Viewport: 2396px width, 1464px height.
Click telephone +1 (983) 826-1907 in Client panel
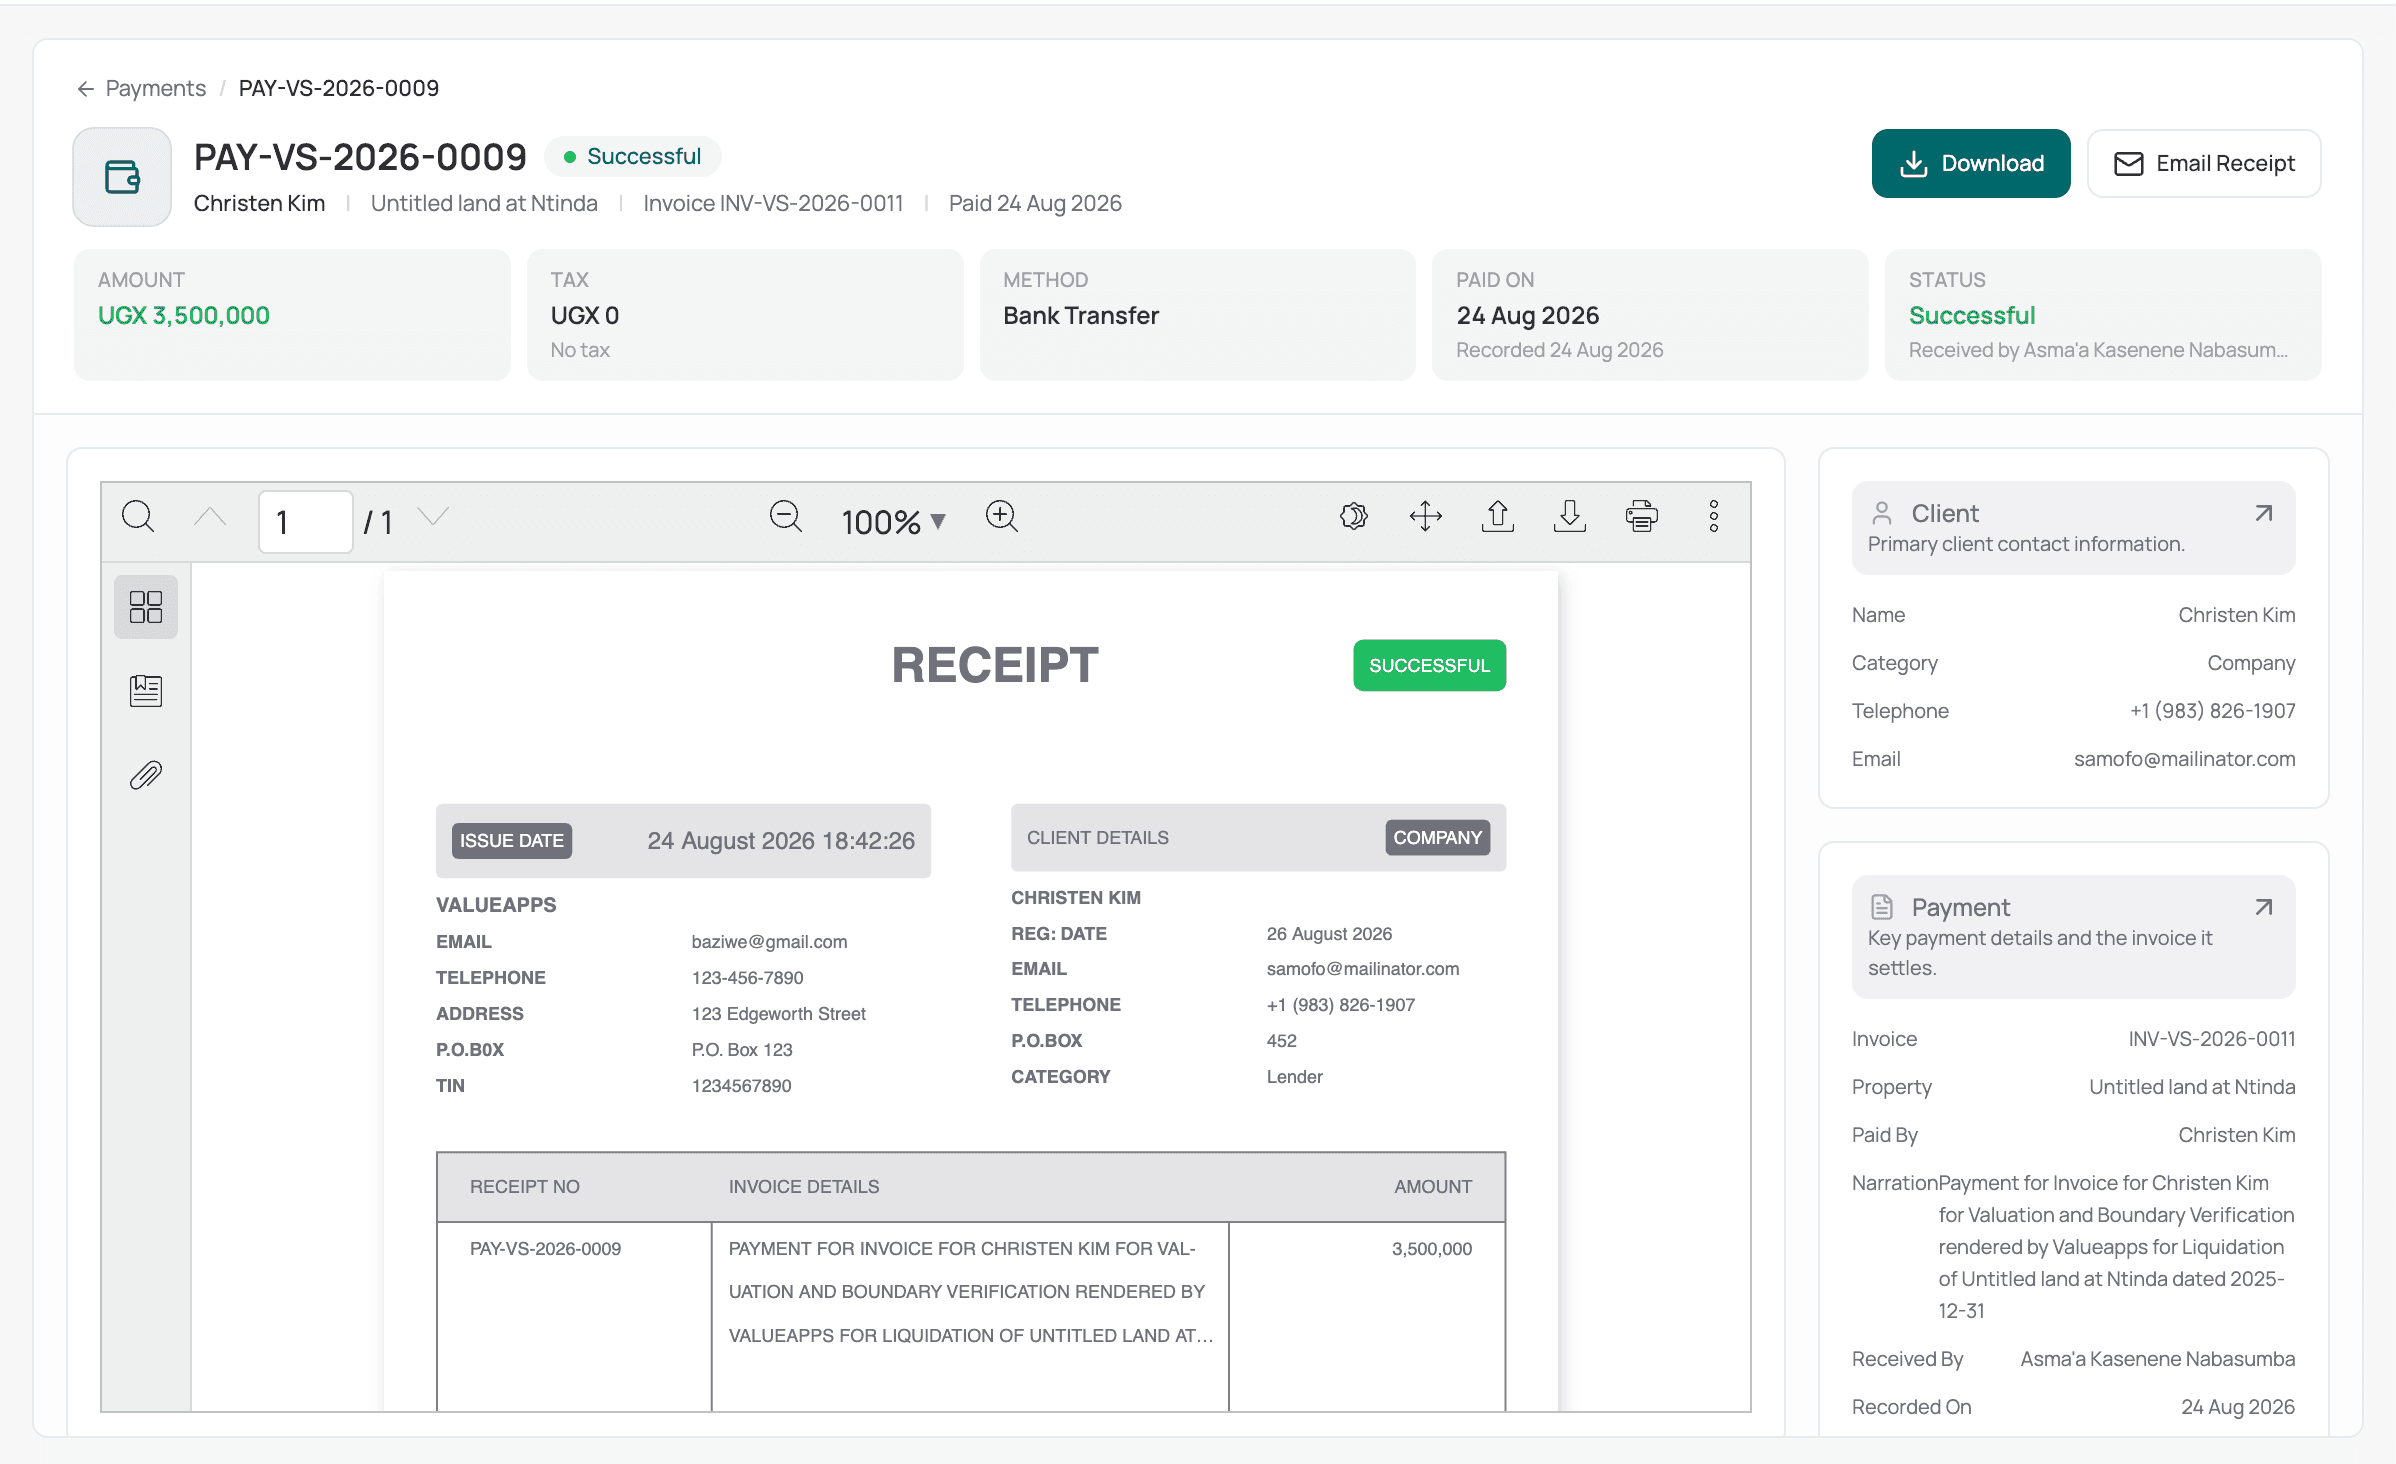click(x=2212, y=711)
